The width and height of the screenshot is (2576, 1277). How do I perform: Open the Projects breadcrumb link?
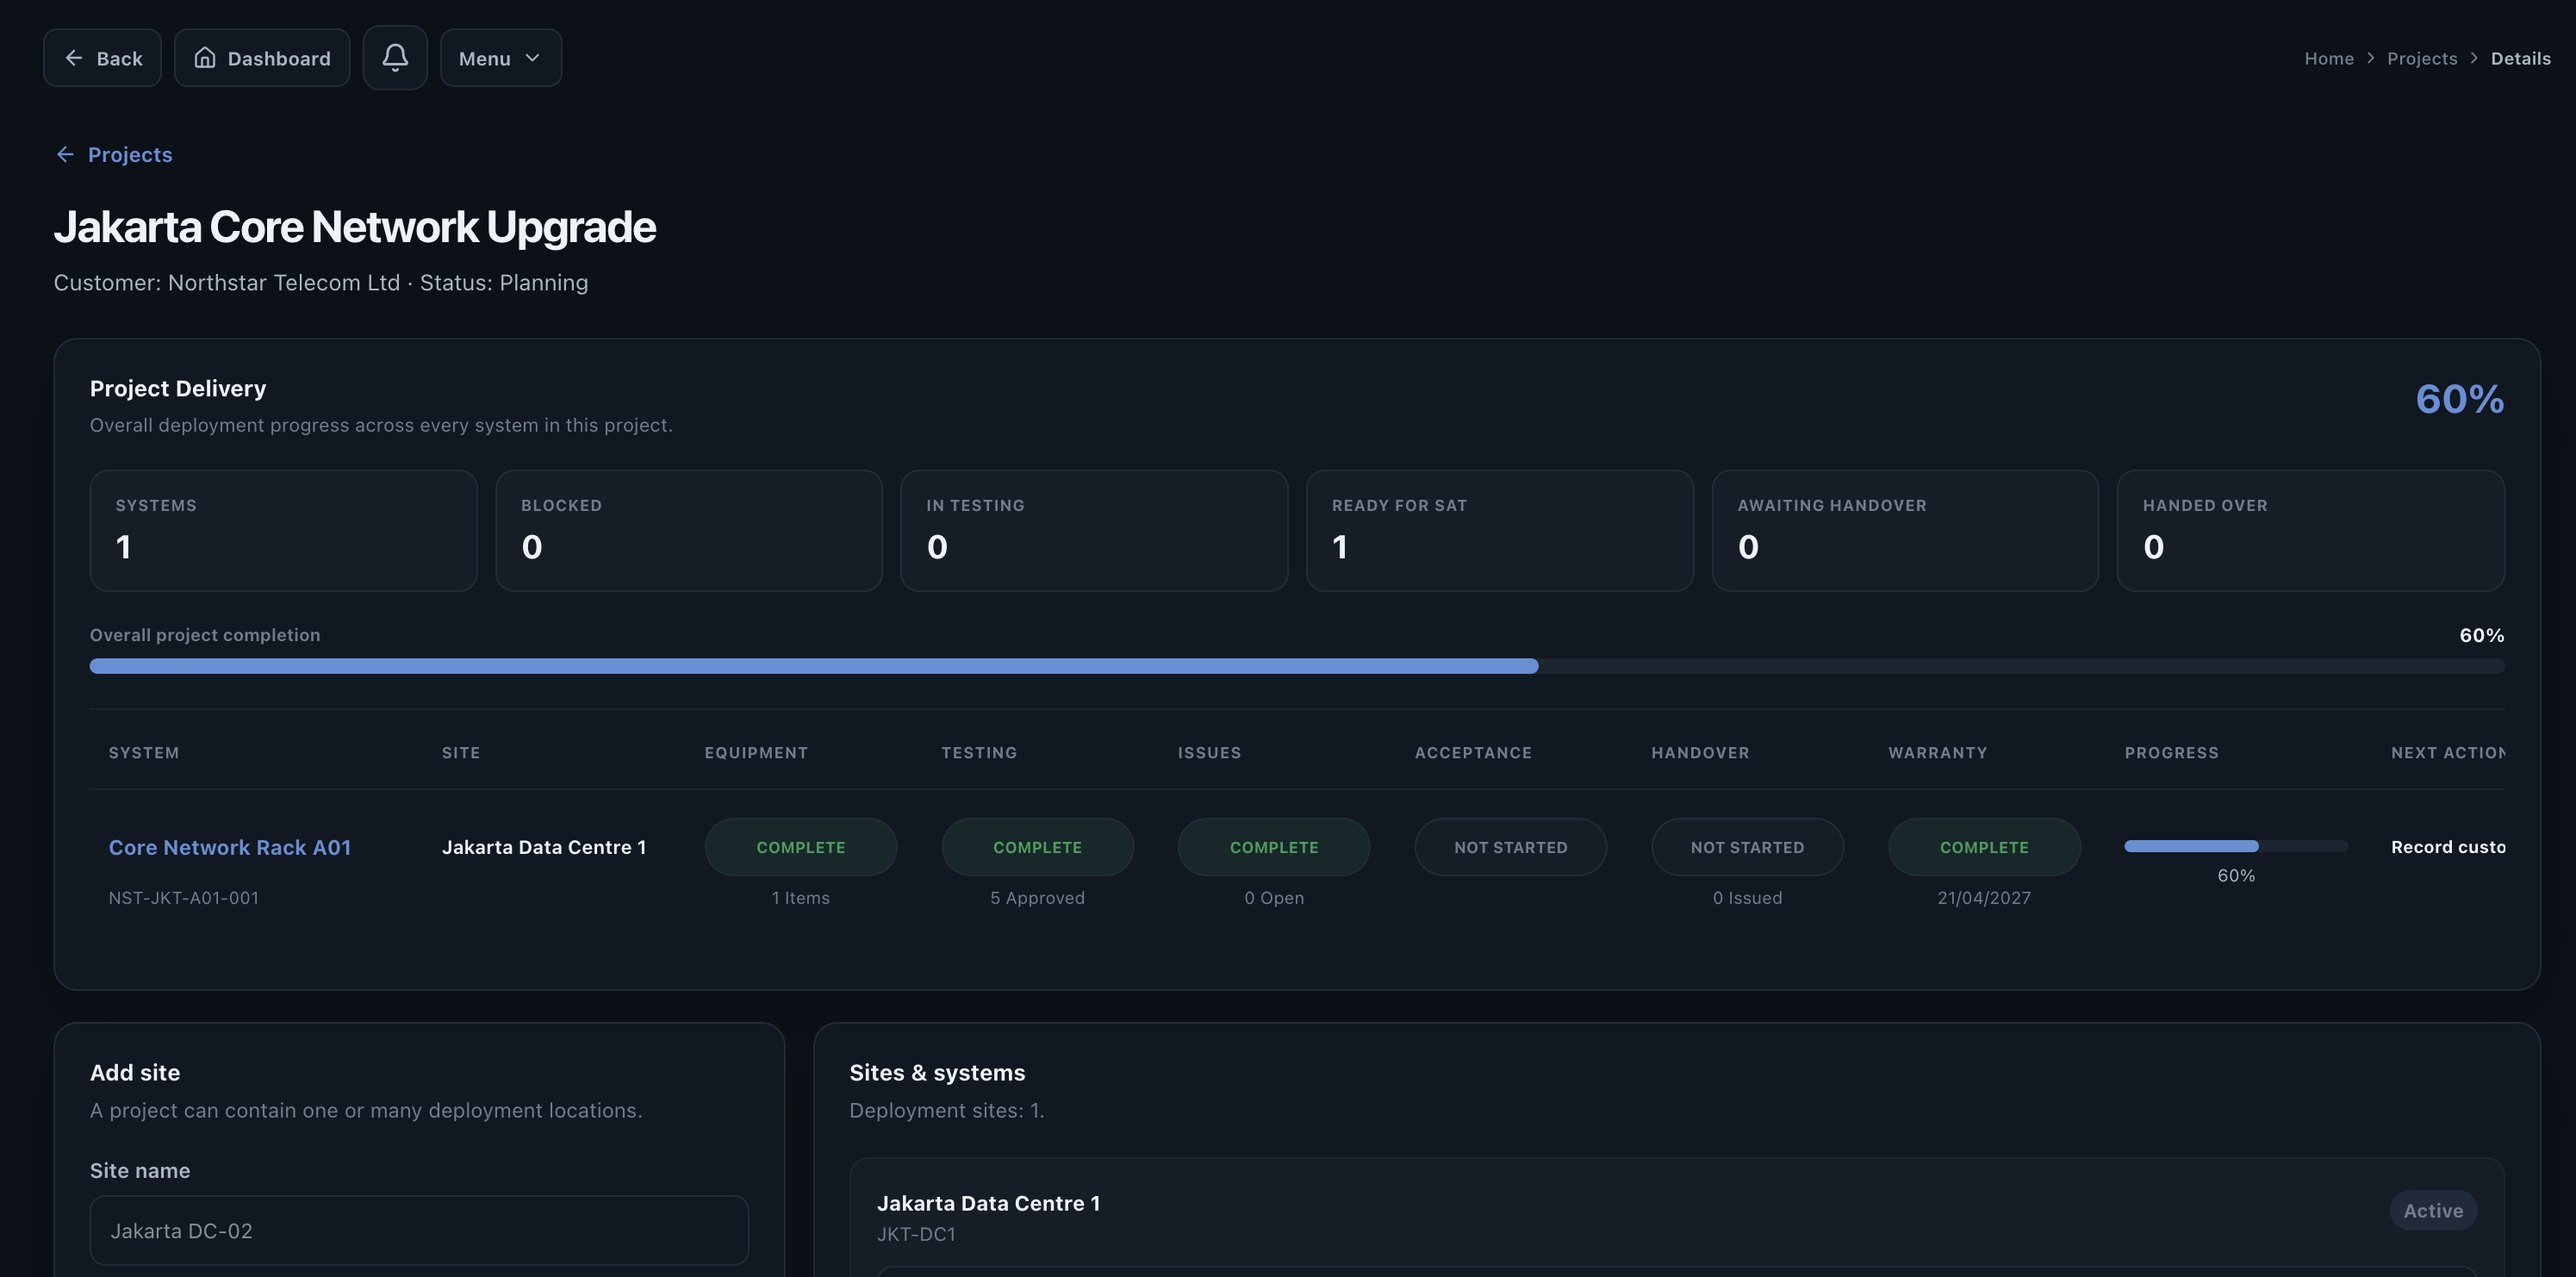2421,58
